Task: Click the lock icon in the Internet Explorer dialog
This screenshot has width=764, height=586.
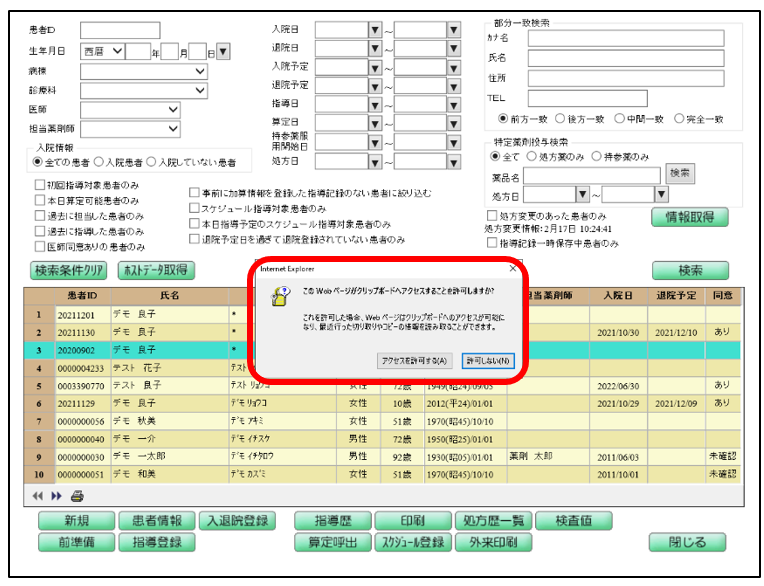Action: [x=277, y=297]
